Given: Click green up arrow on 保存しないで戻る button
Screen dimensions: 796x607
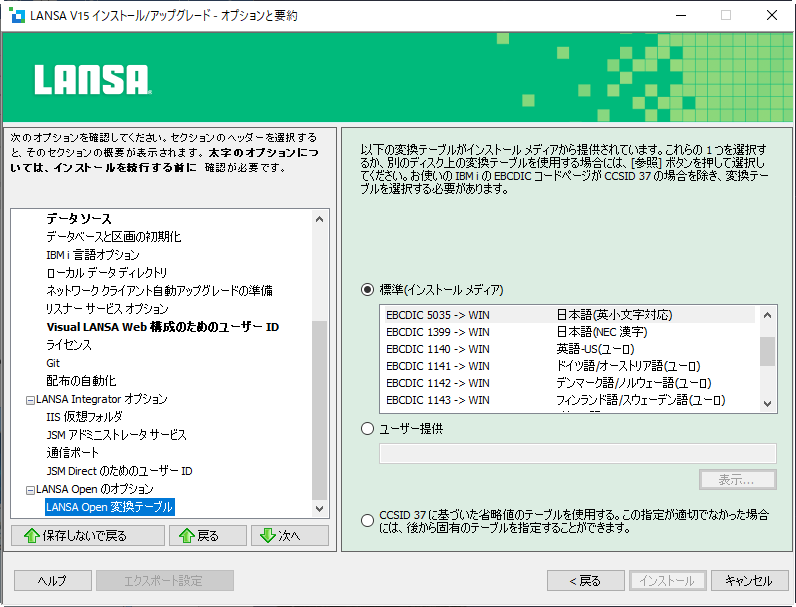Looking at the screenshot, I should (32, 535).
